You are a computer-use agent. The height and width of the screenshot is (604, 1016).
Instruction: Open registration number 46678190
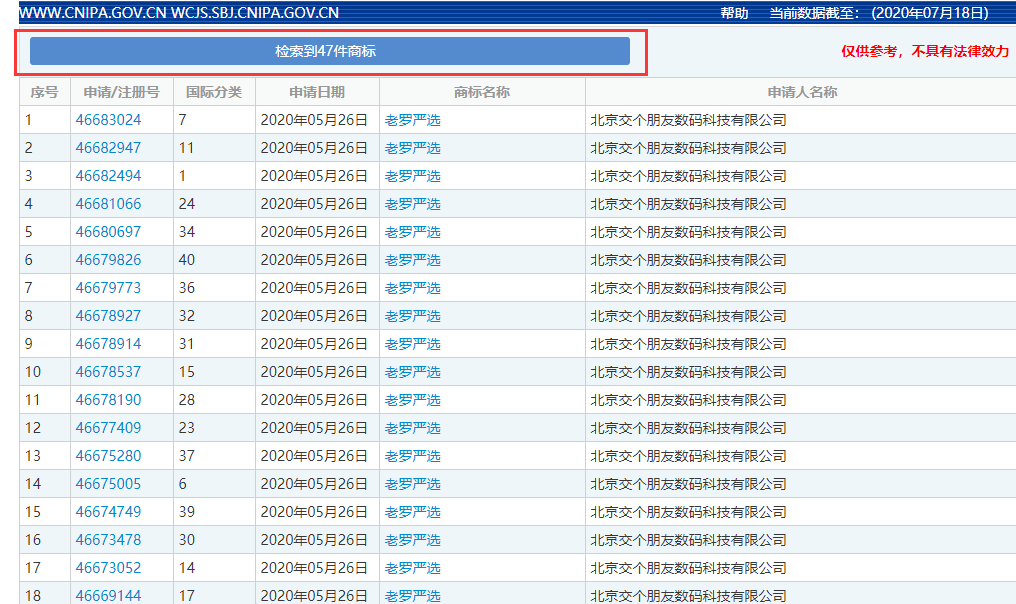point(108,400)
